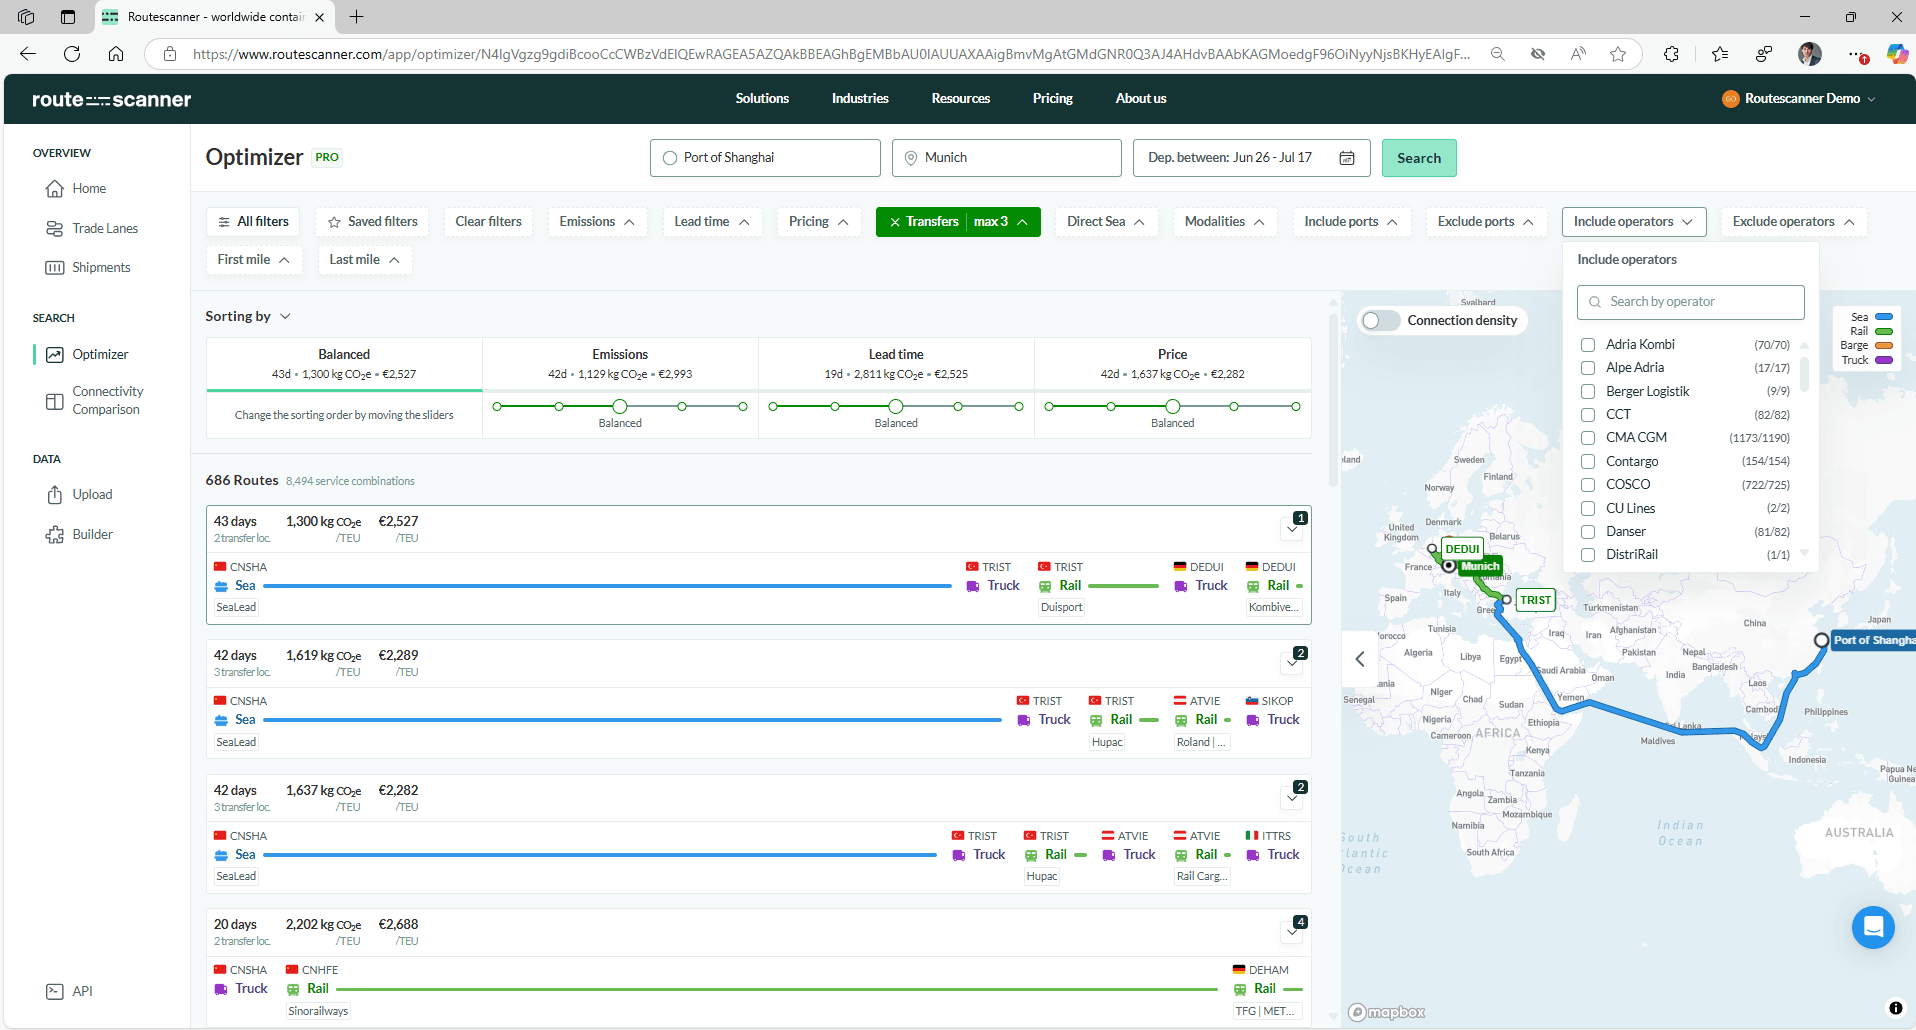Open All filters button
1916x1030 pixels.
coord(253,222)
